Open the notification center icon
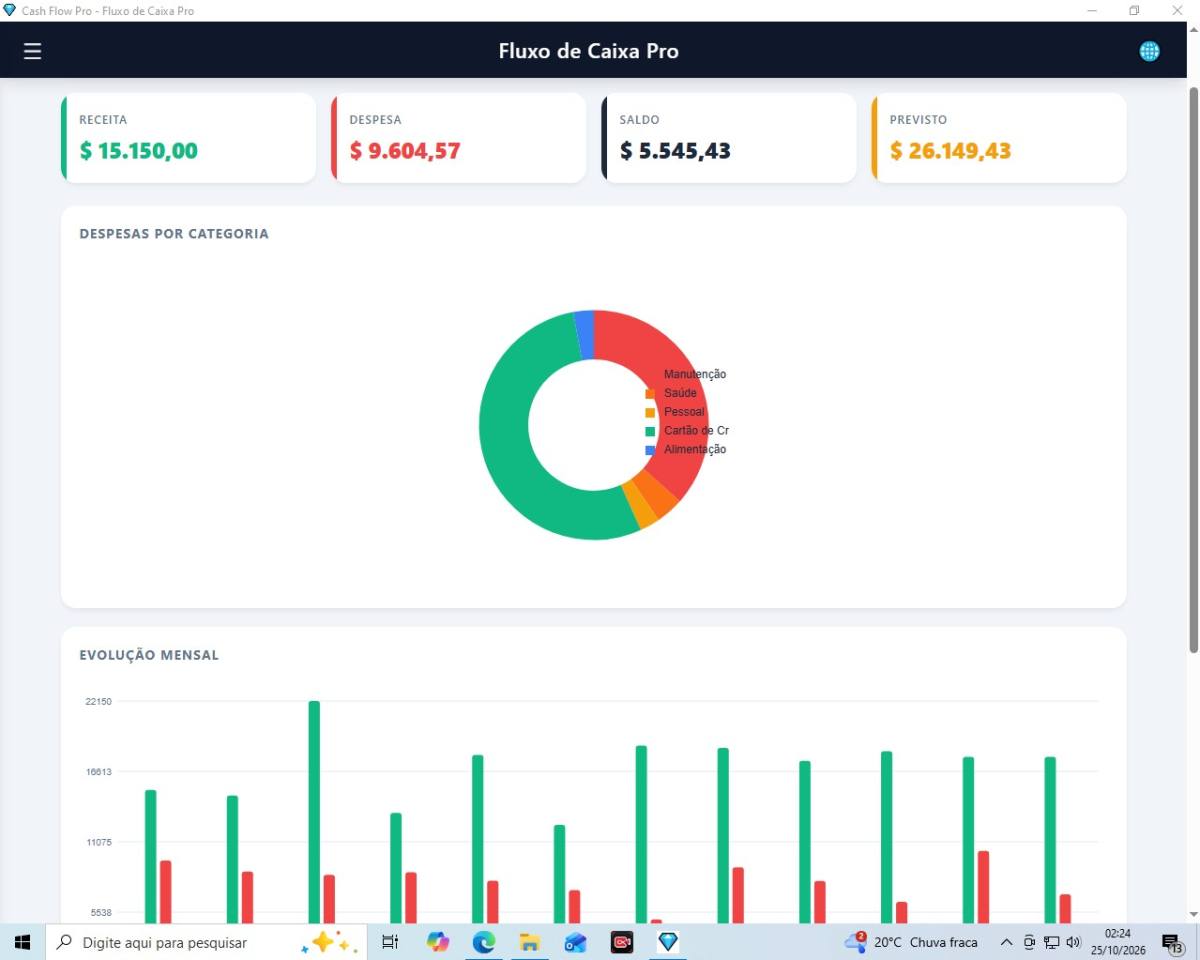This screenshot has width=1200, height=960. click(1172, 942)
